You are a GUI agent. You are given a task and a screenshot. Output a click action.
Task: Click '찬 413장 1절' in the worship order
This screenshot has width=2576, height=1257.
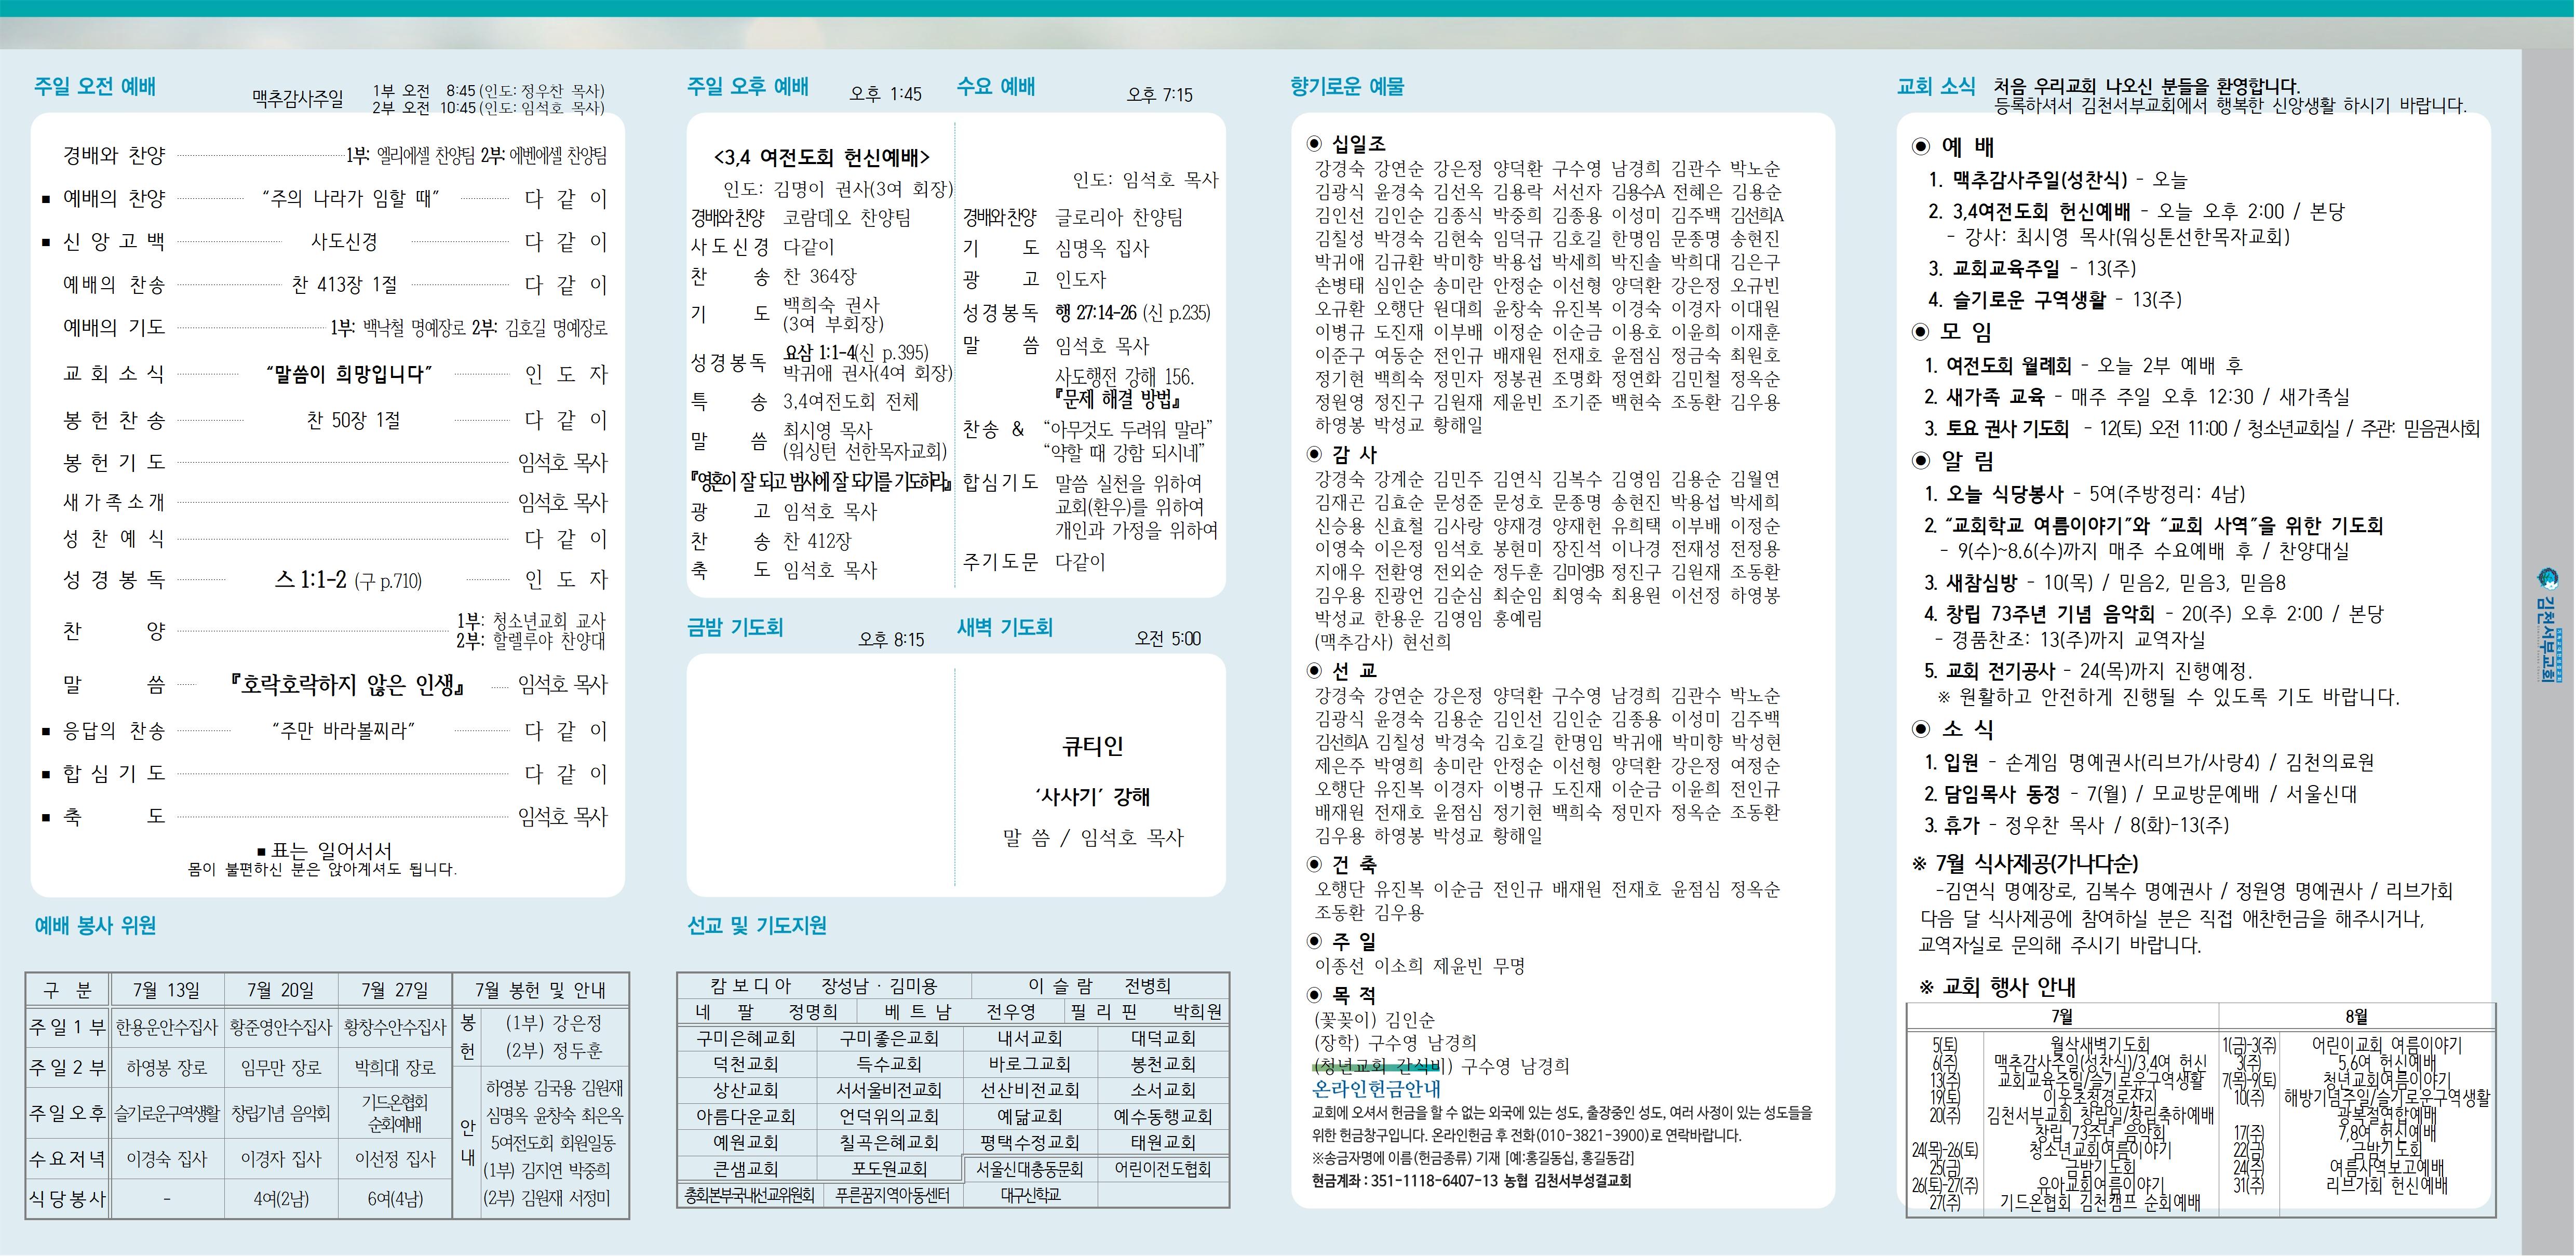click(x=344, y=285)
